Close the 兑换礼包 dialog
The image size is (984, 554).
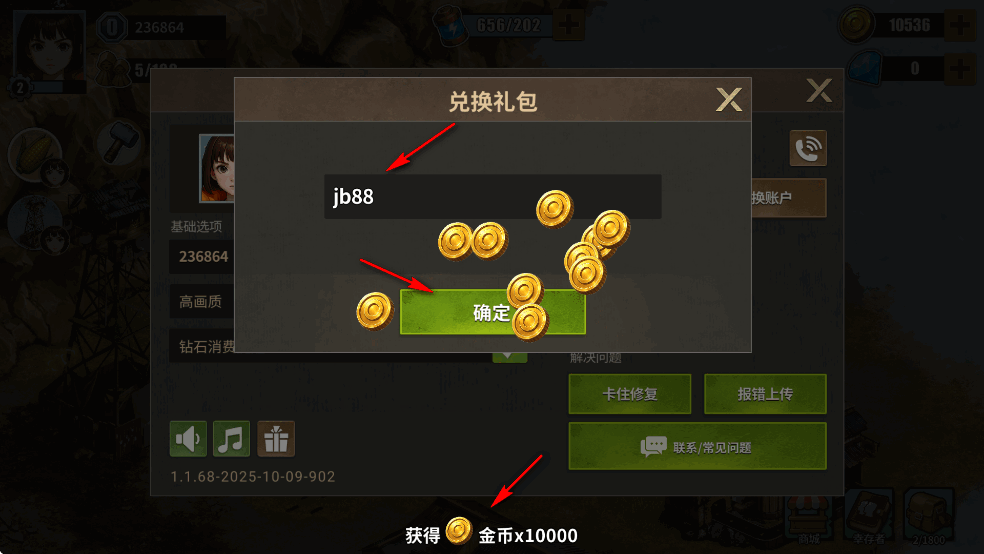(729, 99)
